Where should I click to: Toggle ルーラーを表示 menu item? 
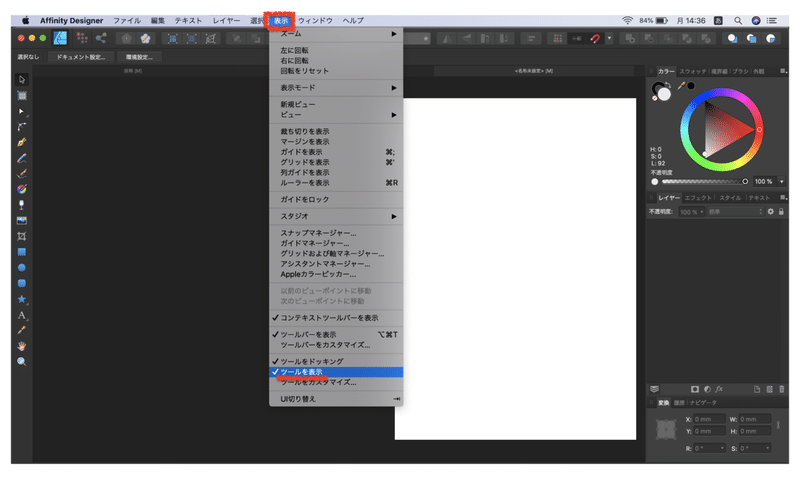coord(336,183)
